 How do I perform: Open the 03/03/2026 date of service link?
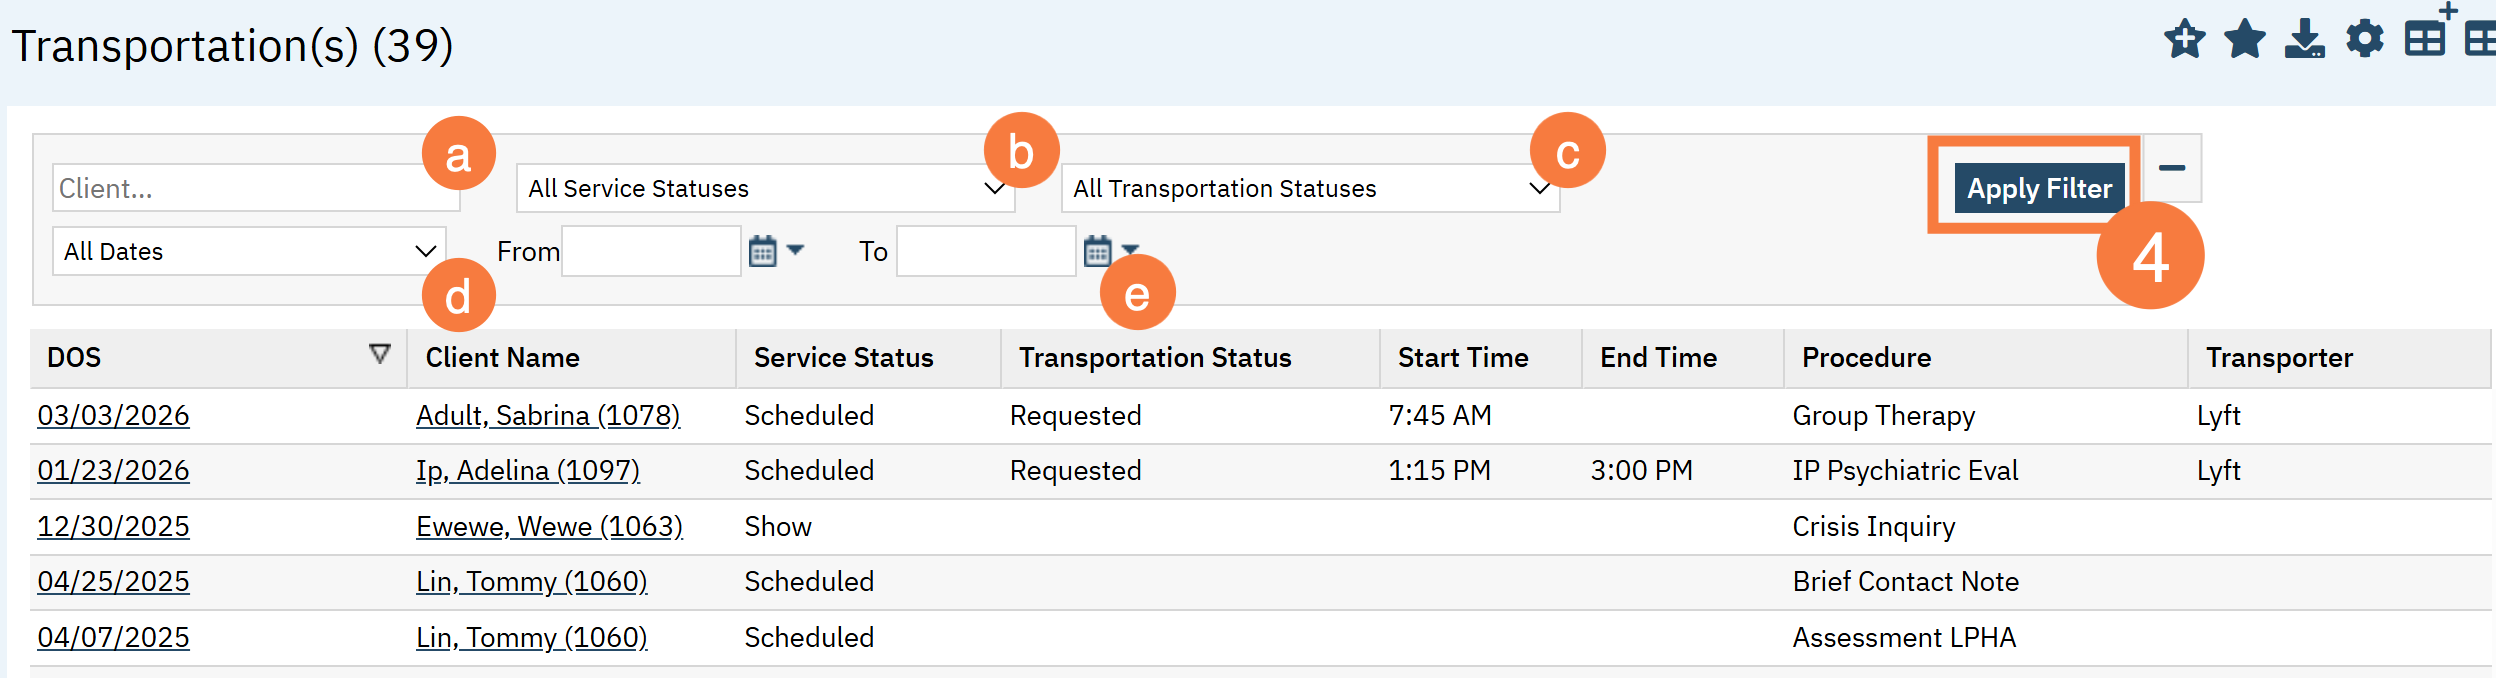pos(113,416)
